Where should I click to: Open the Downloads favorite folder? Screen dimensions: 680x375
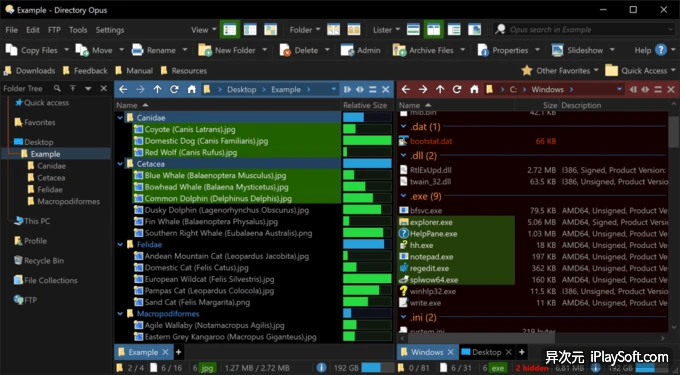coord(29,71)
